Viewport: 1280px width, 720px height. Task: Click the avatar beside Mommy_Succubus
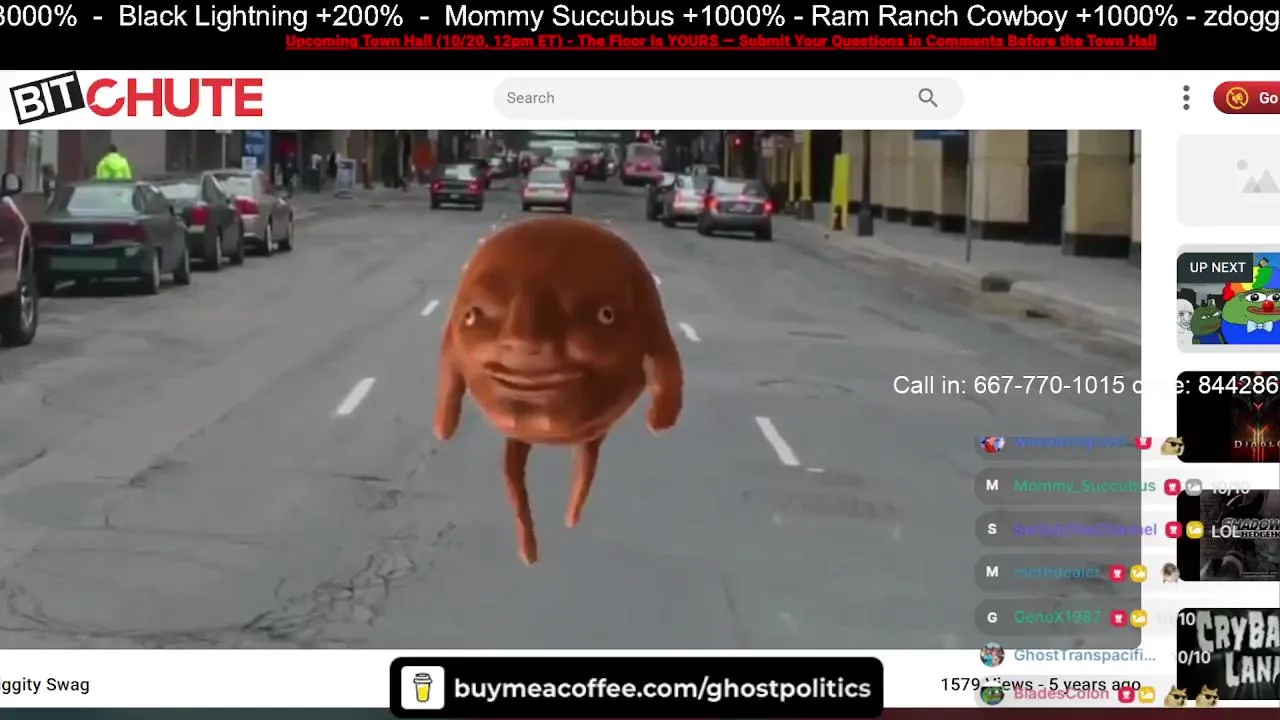pos(992,485)
